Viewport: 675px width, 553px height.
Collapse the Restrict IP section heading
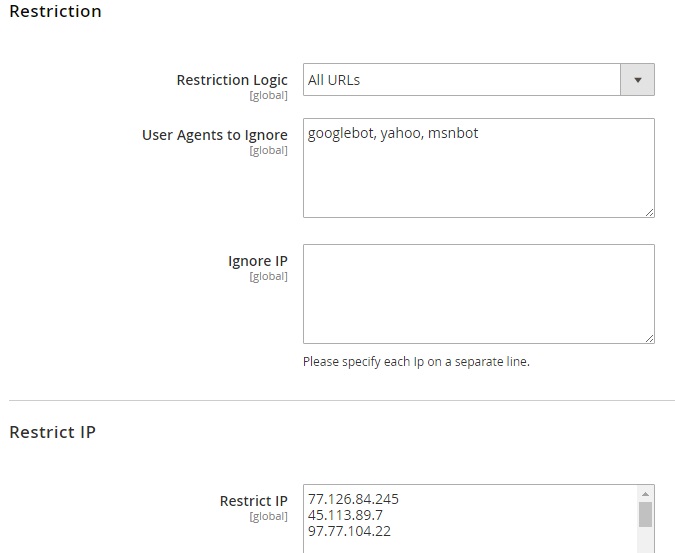click(52, 432)
